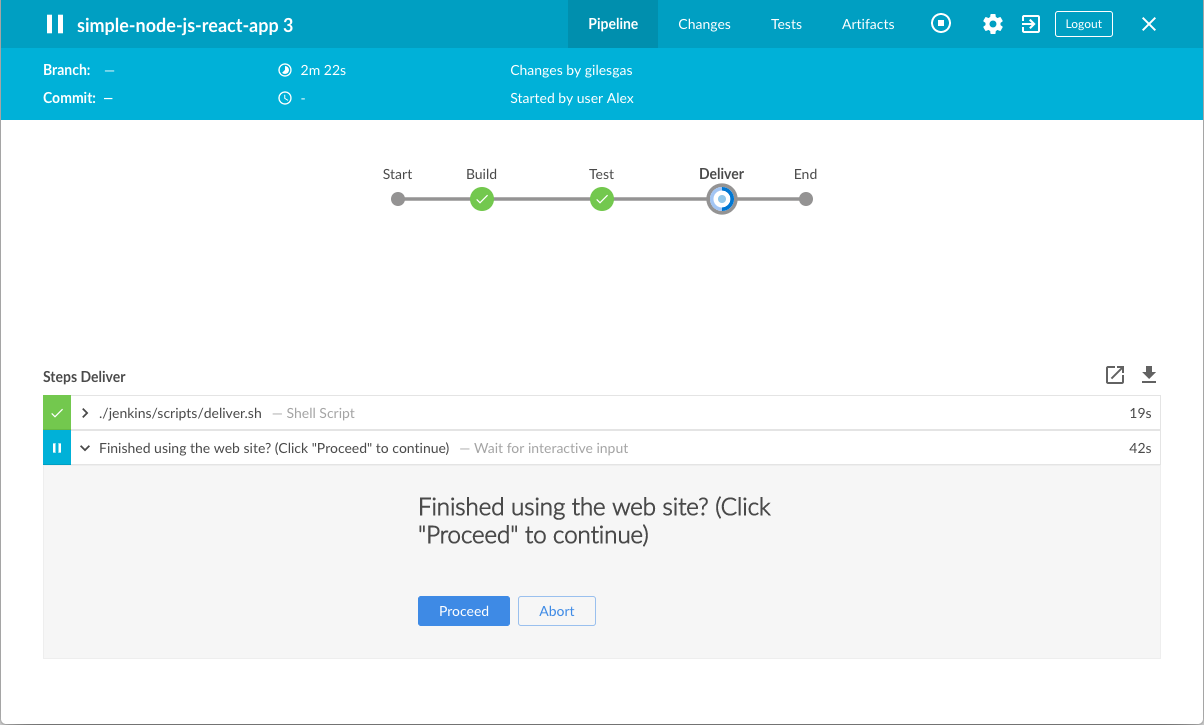This screenshot has width=1204, height=725.
Task: View the Artifacts tab
Action: (x=868, y=24)
